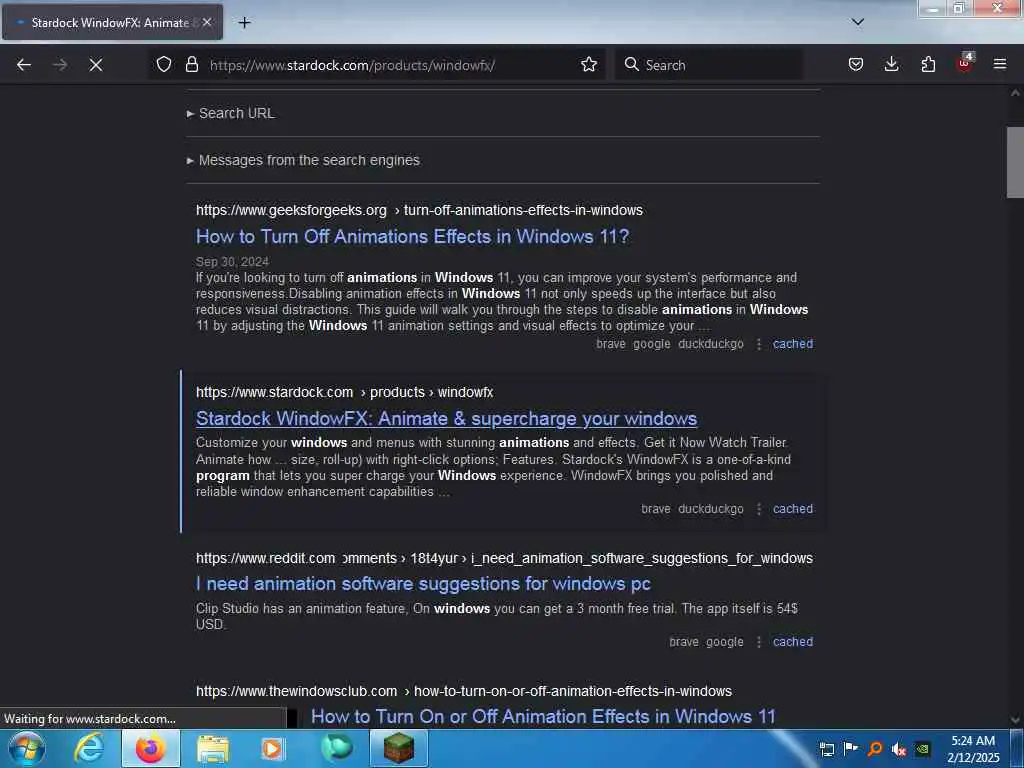Viewport: 1024px width, 768px height.
Task: Open cached link for geeksforgeeks result
Action: [793, 344]
